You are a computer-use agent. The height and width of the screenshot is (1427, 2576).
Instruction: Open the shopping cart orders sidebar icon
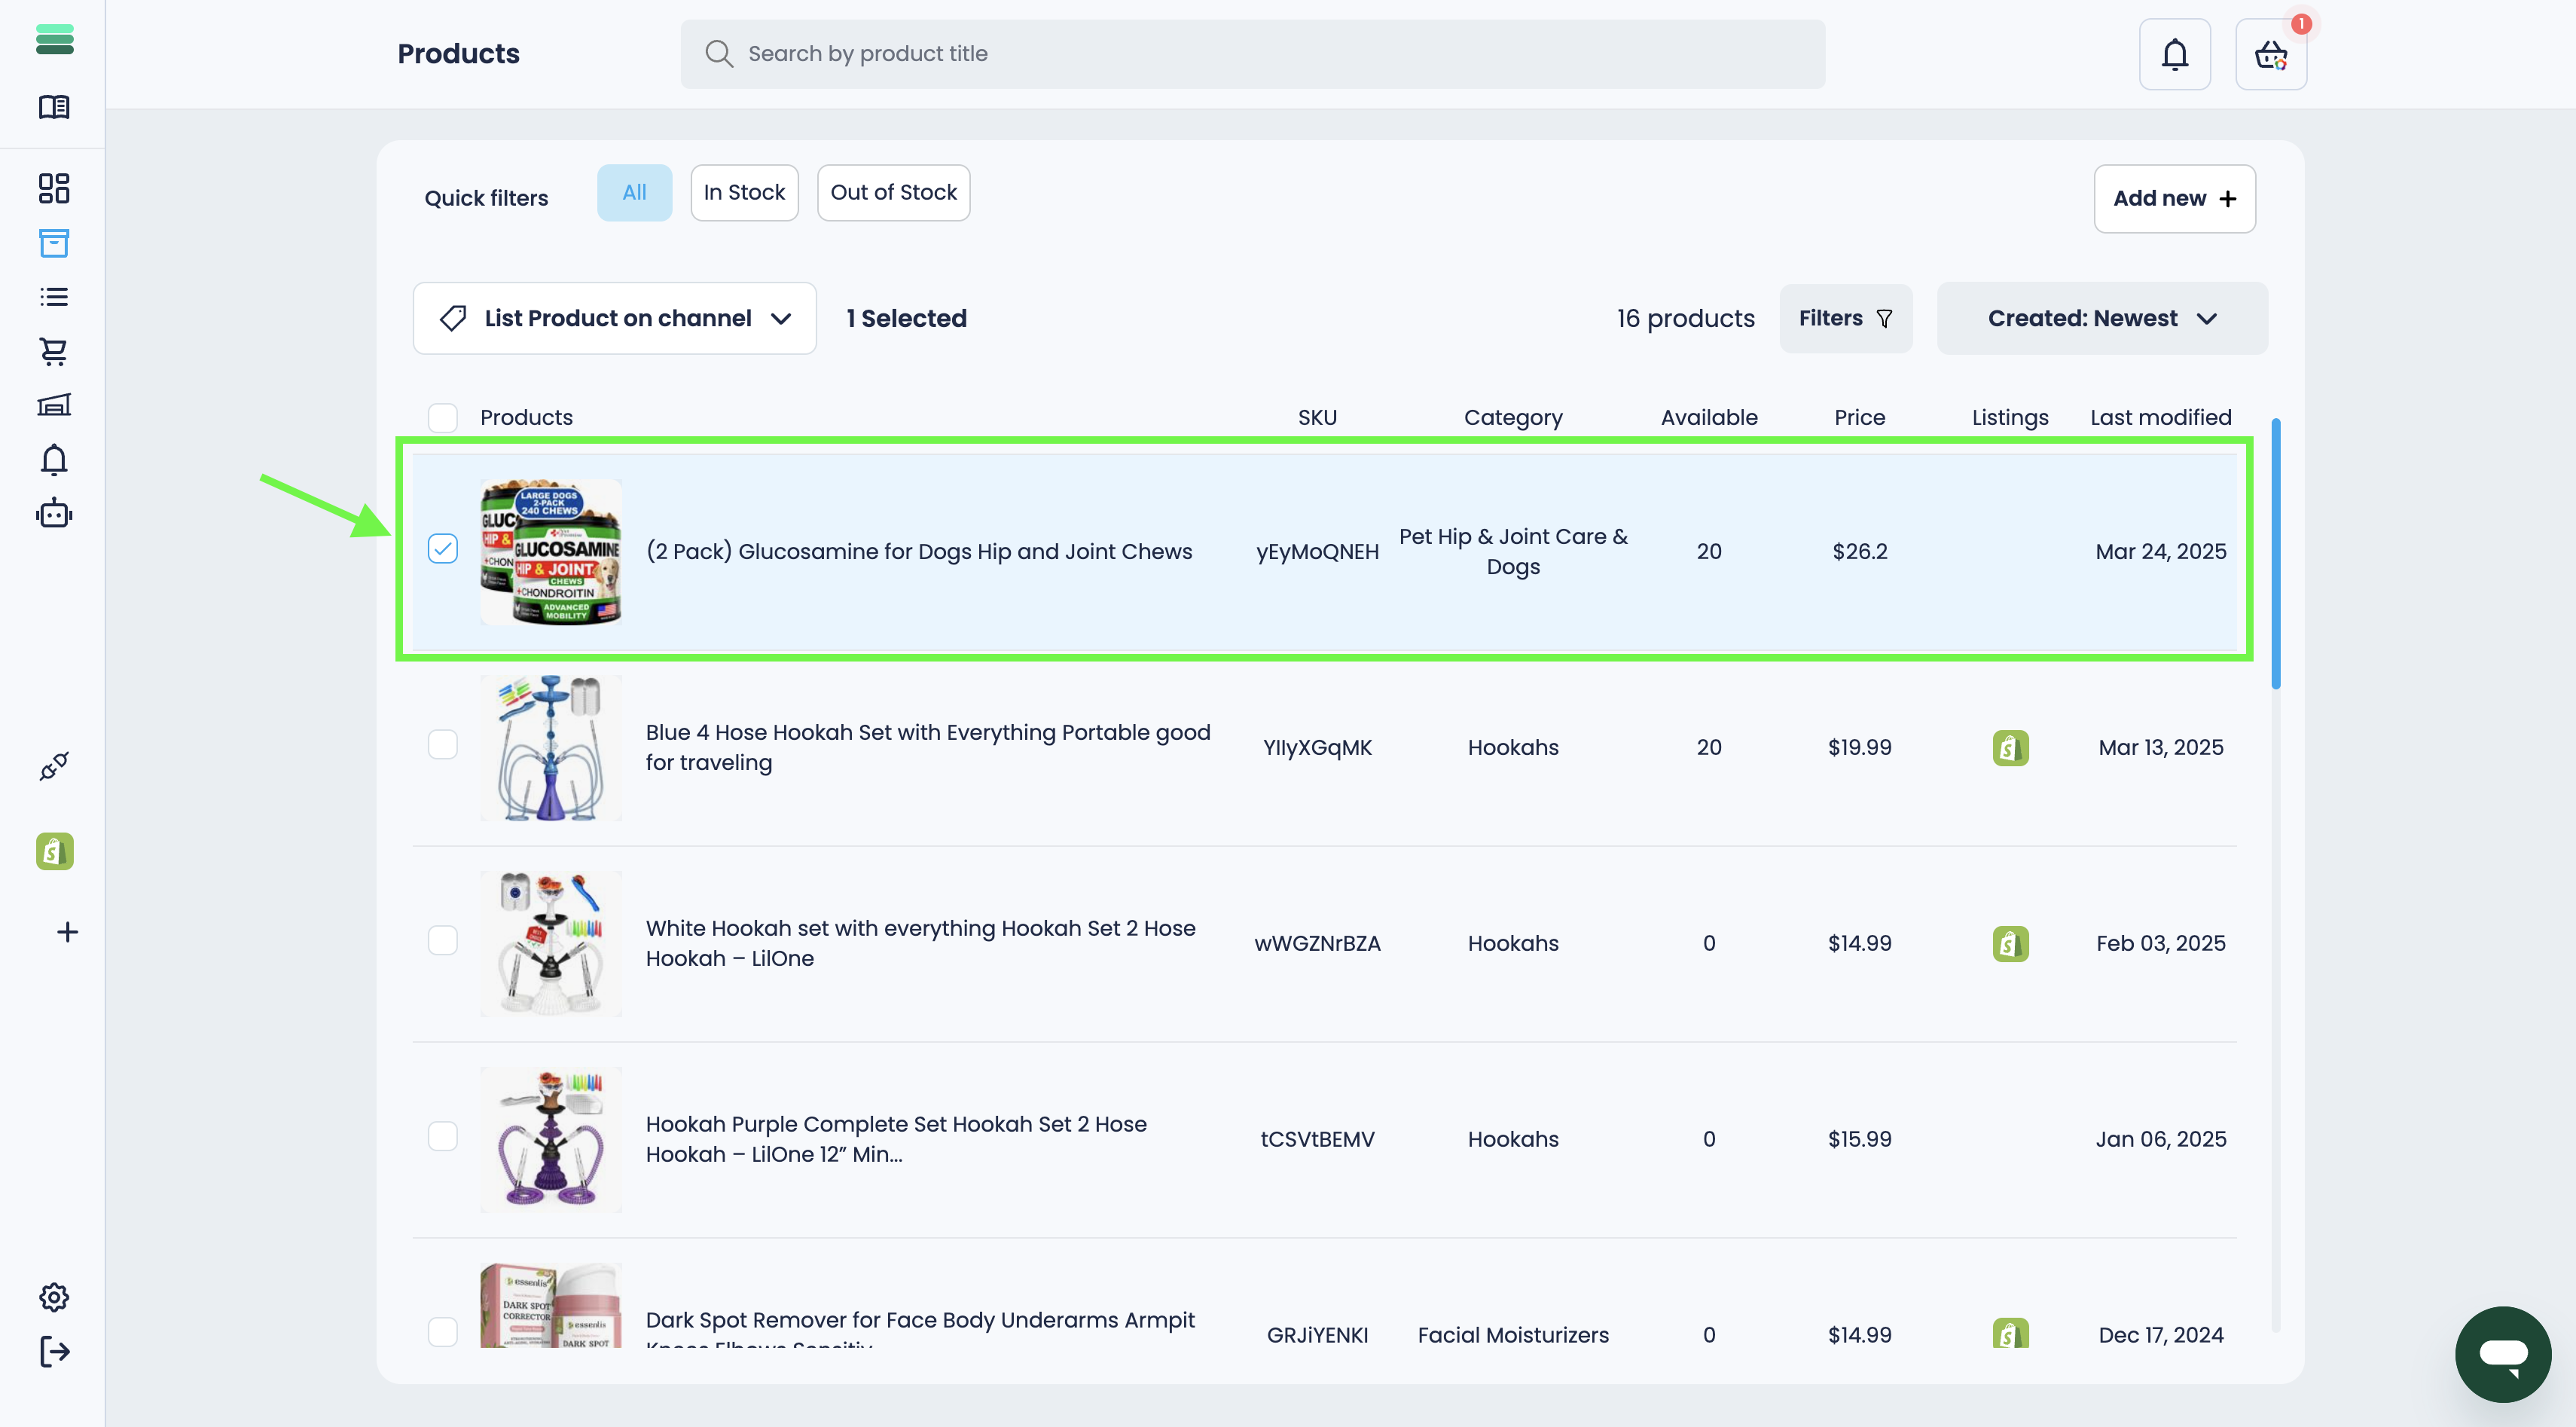pos(54,351)
